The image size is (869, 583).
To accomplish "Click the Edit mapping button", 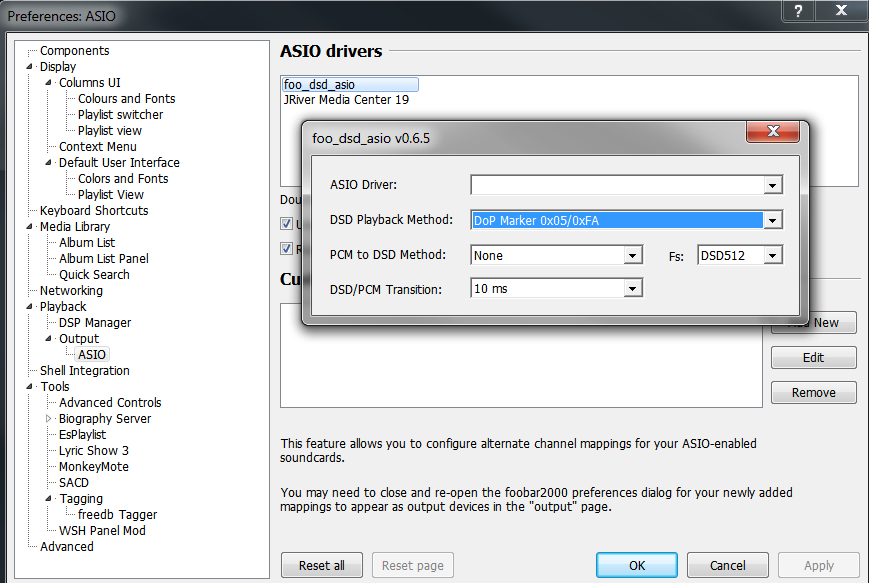I will pos(814,357).
